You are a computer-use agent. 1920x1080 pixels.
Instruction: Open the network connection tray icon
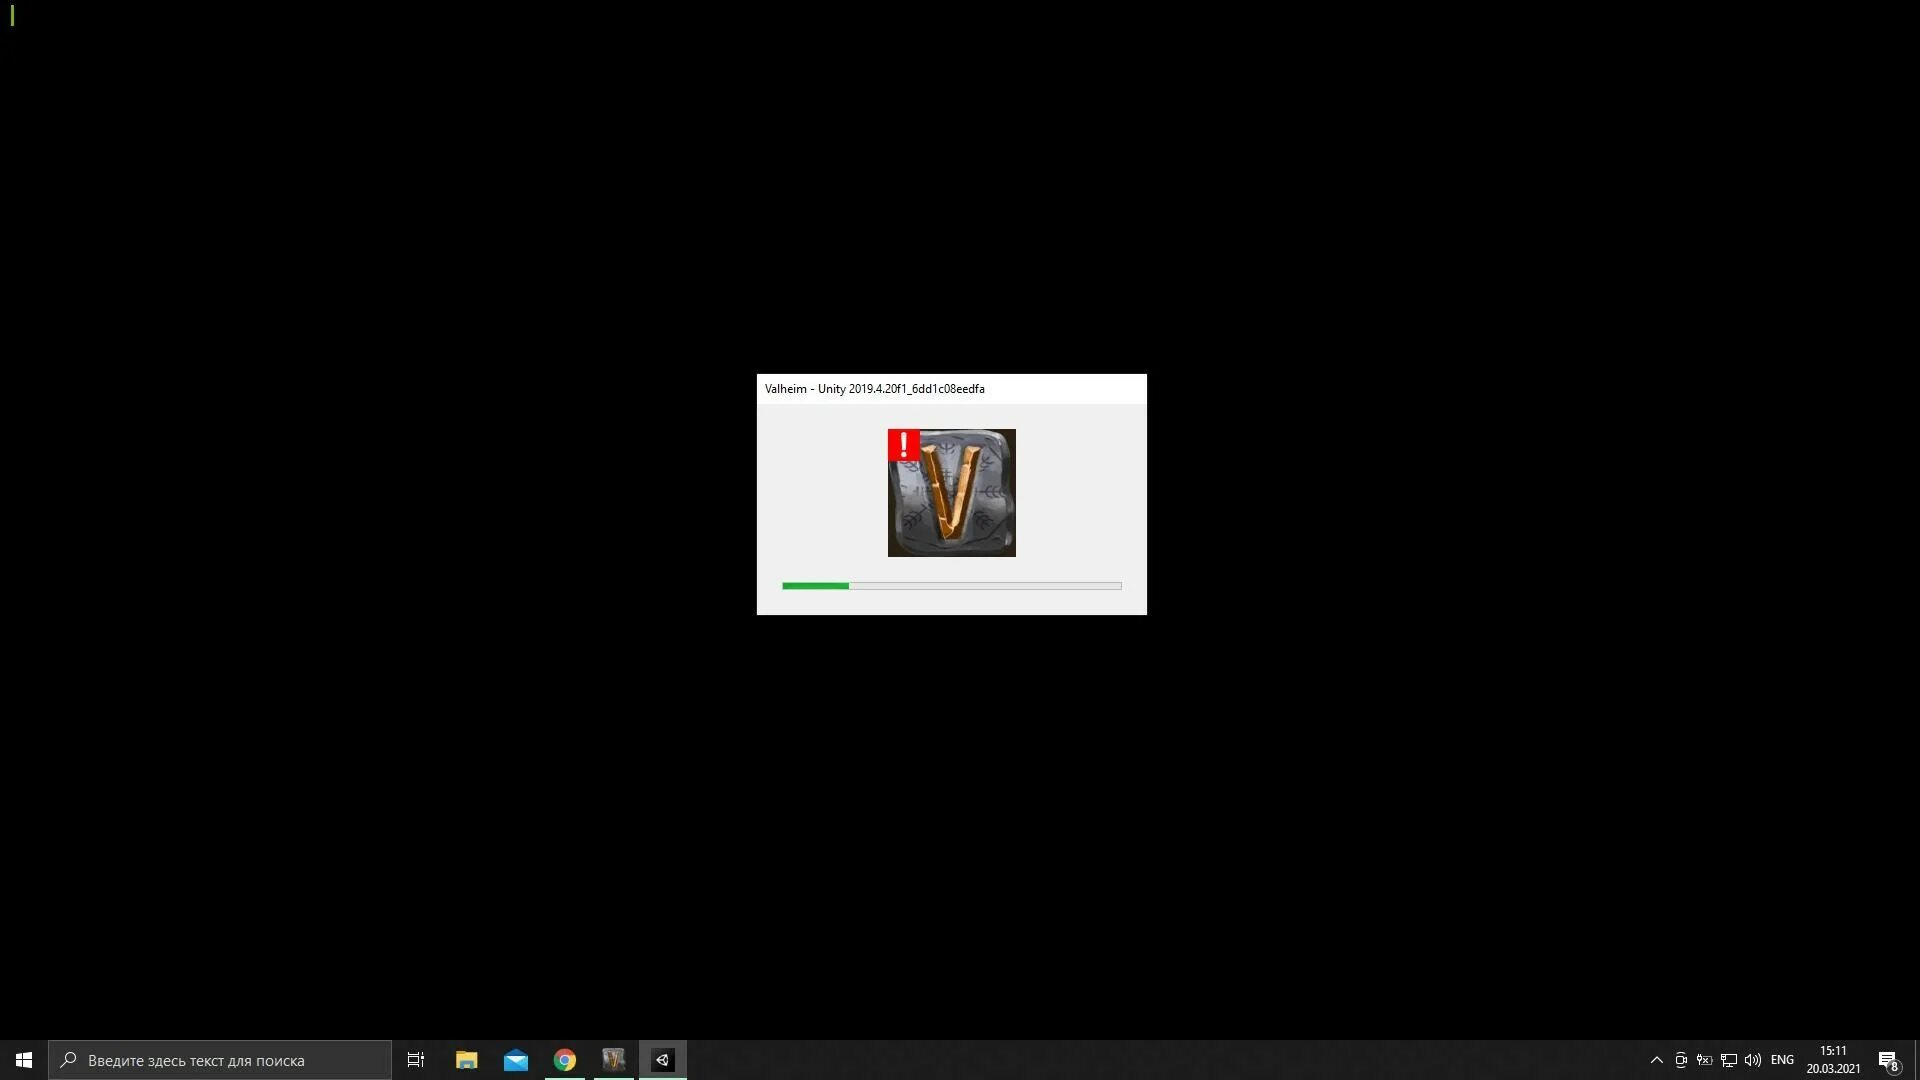pyautogui.click(x=1729, y=1060)
